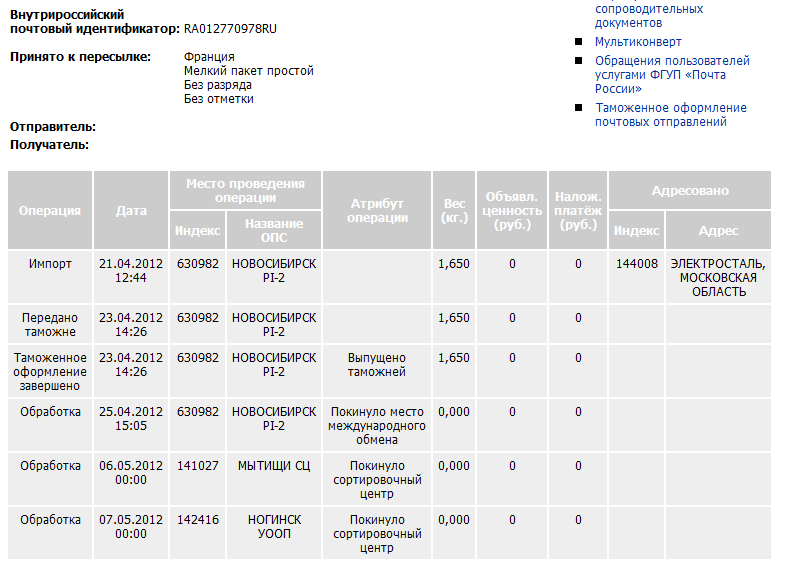Click the Название ОПС column header
Image resolution: width=786 pixels, height=571 pixels.
pos(273,231)
